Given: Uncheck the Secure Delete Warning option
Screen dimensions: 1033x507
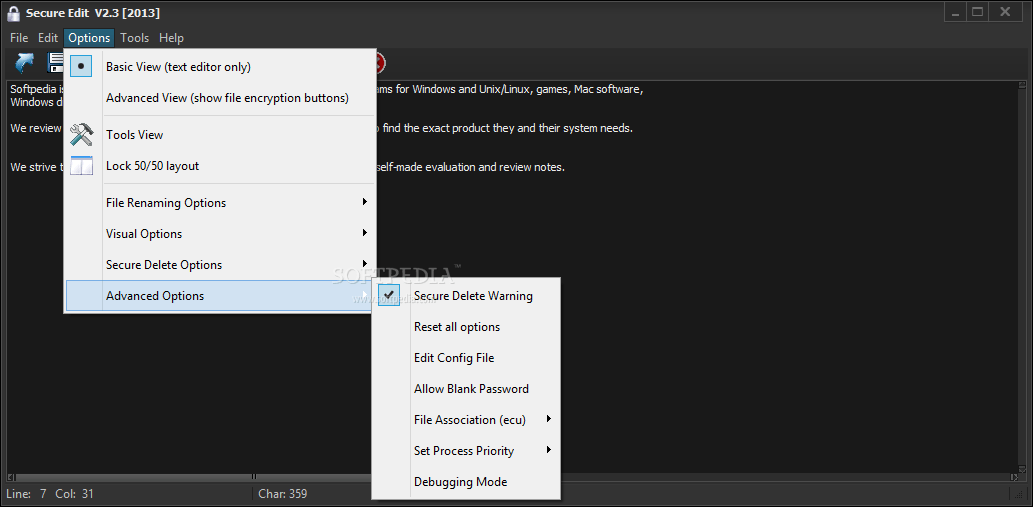Looking at the screenshot, I should [466, 296].
